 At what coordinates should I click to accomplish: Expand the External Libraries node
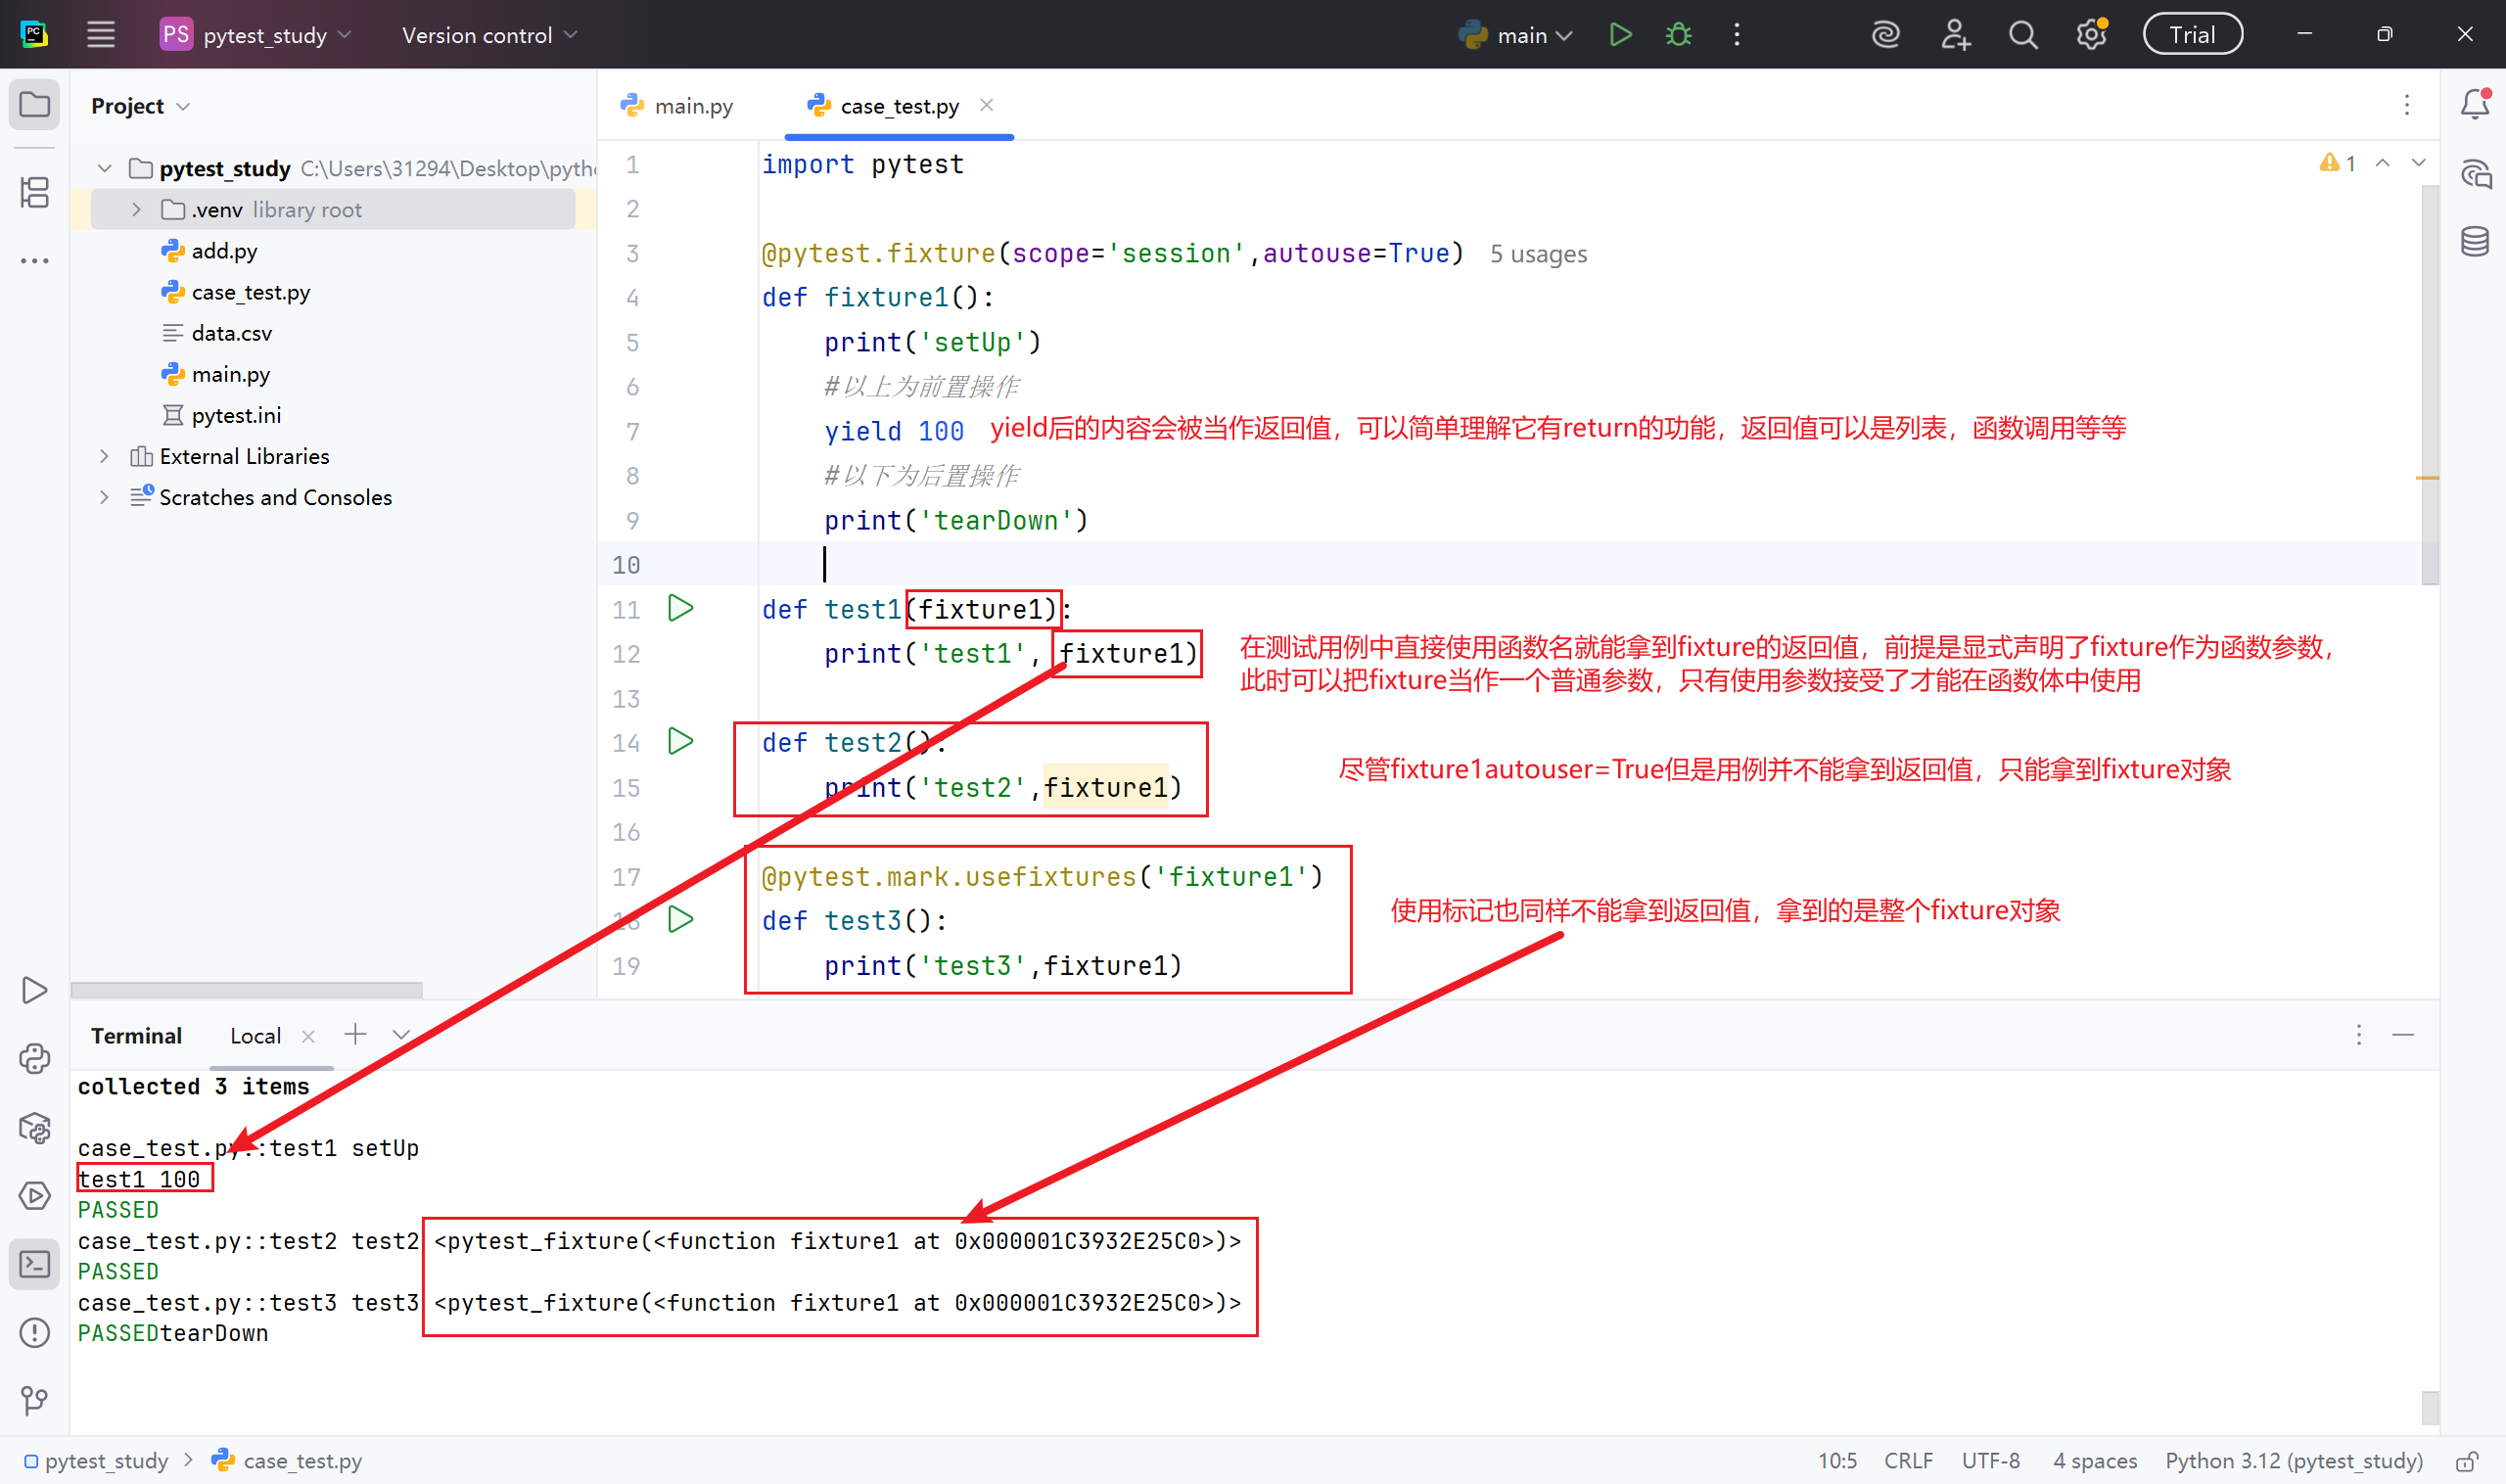pyautogui.click(x=104, y=456)
